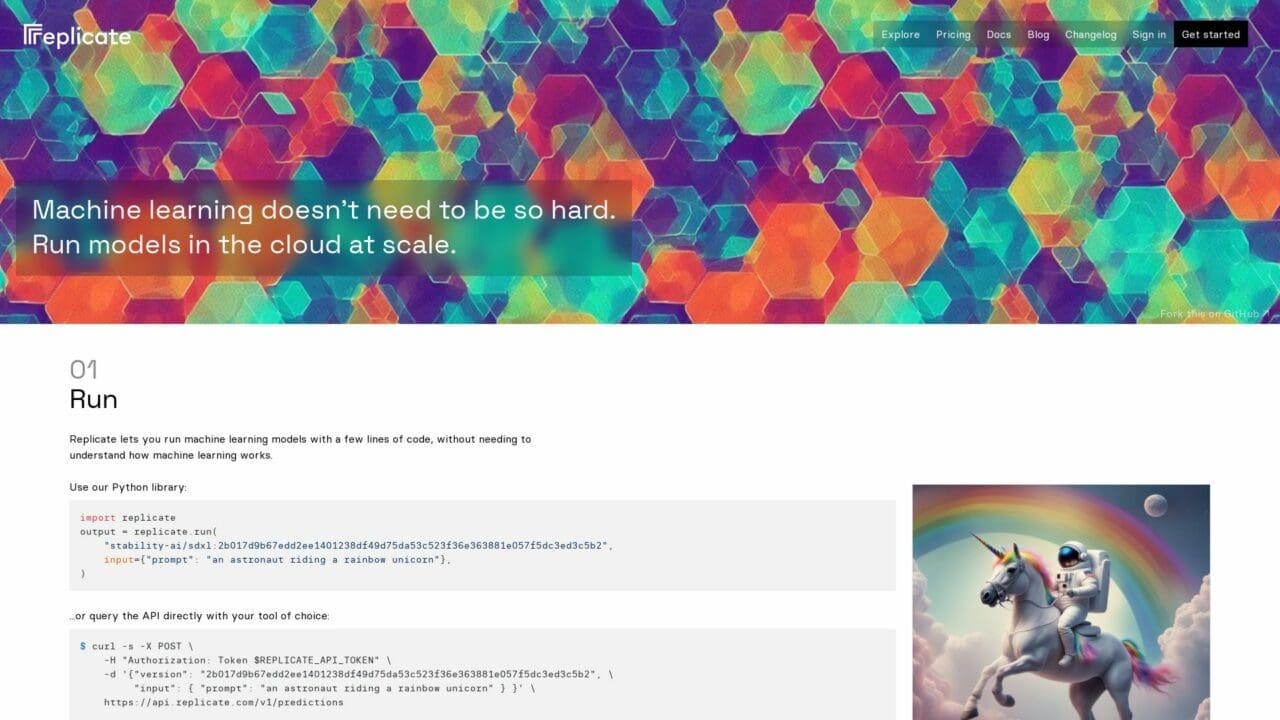
Task: Open the Docs
Action: pos(998,34)
